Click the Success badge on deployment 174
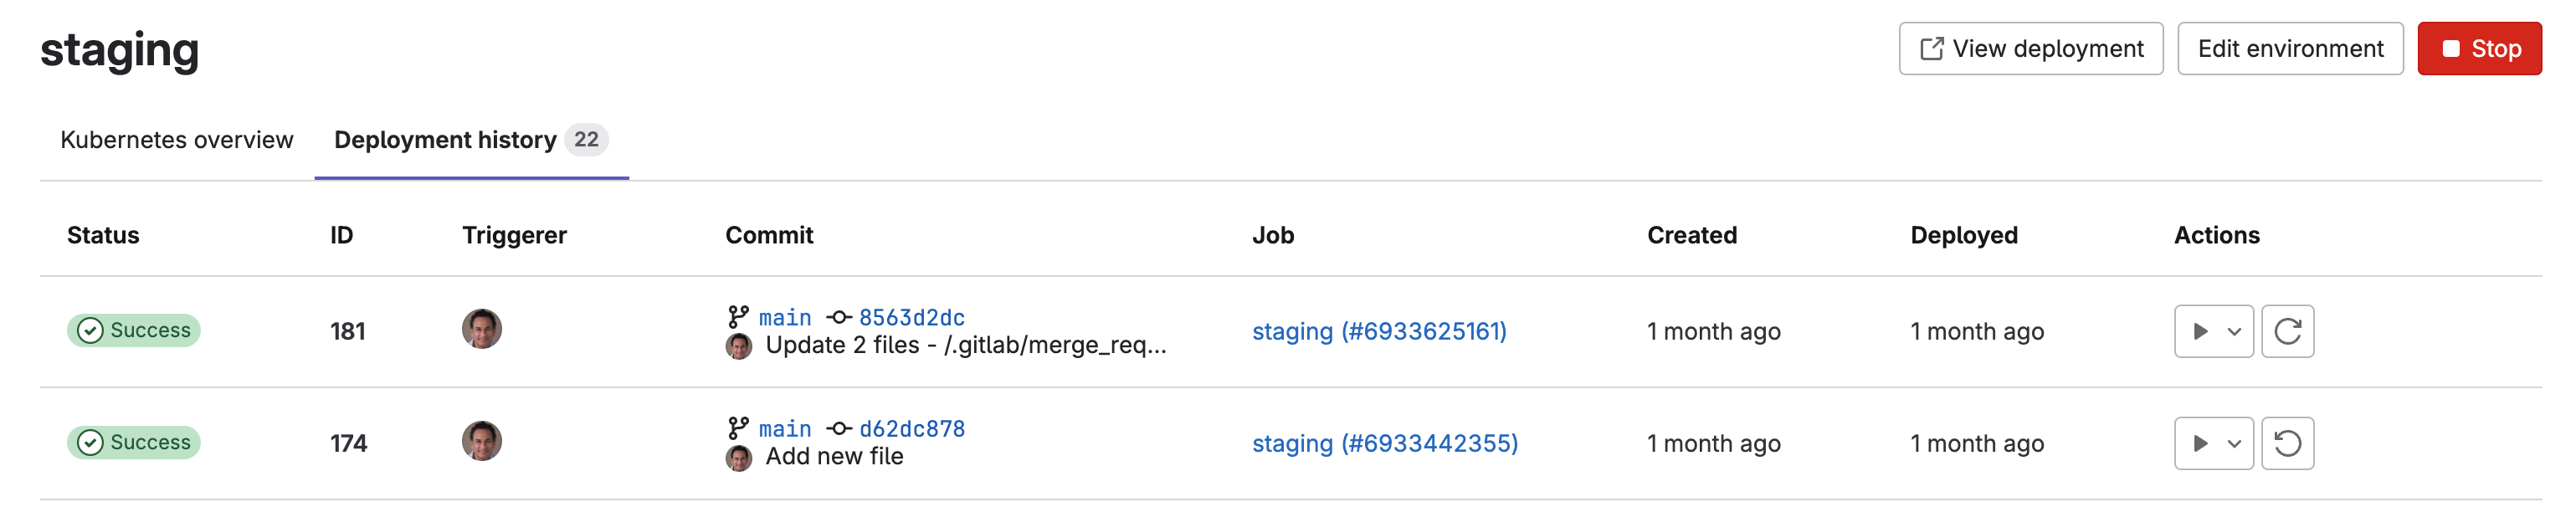This screenshot has width=2576, height=512. point(133,443)
